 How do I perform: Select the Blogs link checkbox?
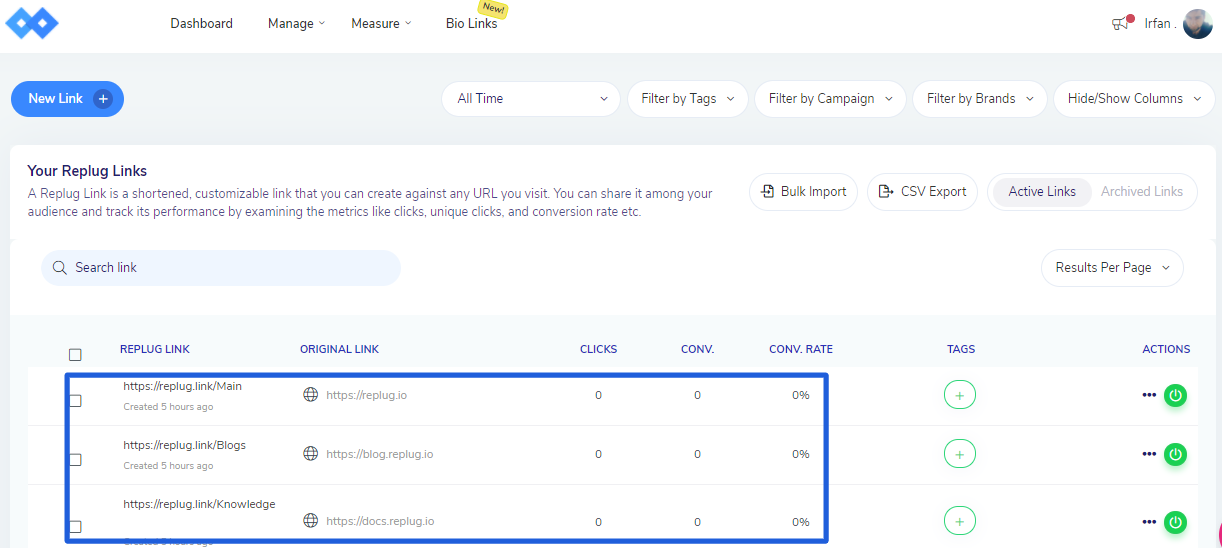(75, 460)
